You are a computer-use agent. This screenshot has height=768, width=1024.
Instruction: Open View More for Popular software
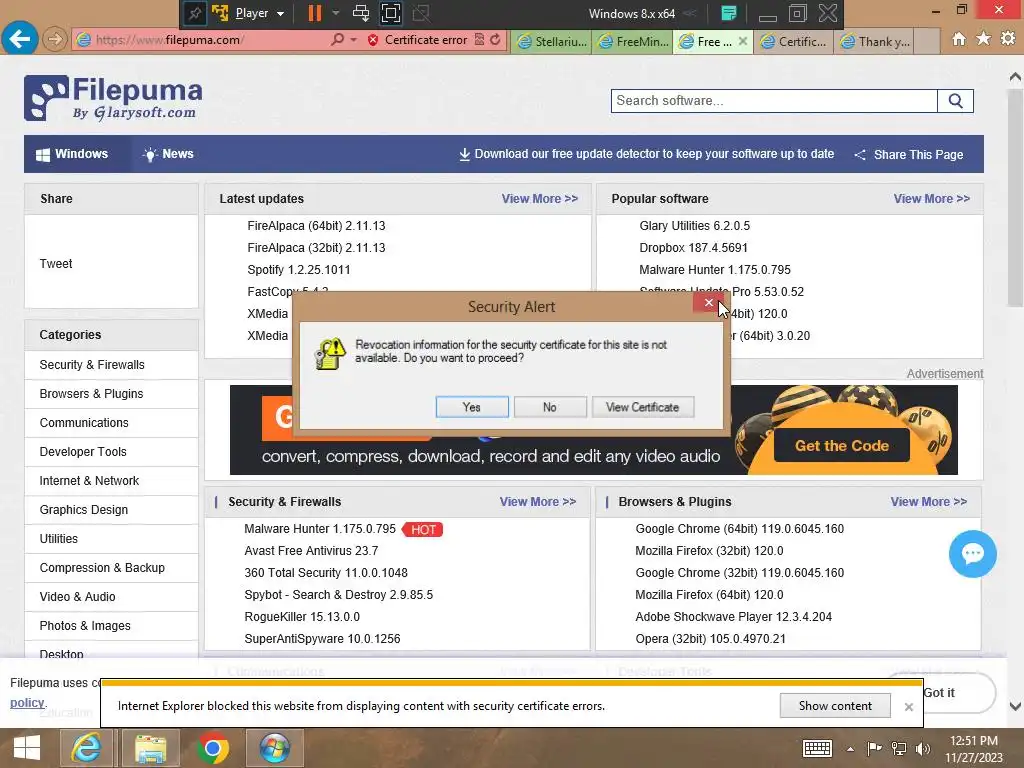931,199
